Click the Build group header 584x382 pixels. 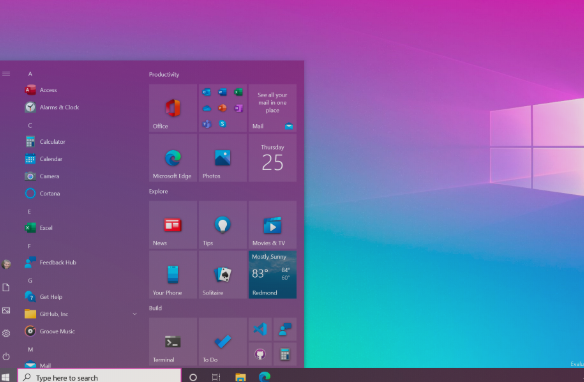point(155,308)
